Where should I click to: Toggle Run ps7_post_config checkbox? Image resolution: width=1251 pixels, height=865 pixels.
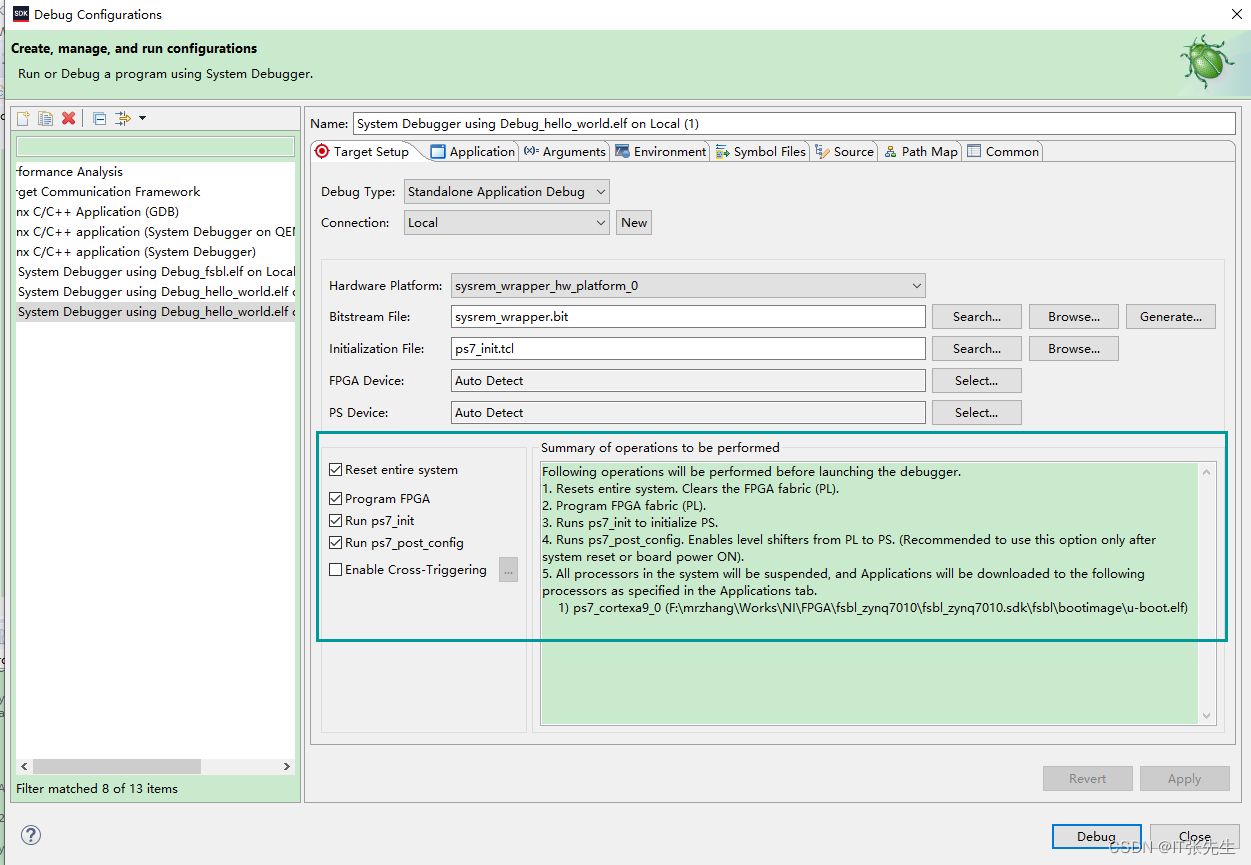point(336,543)
